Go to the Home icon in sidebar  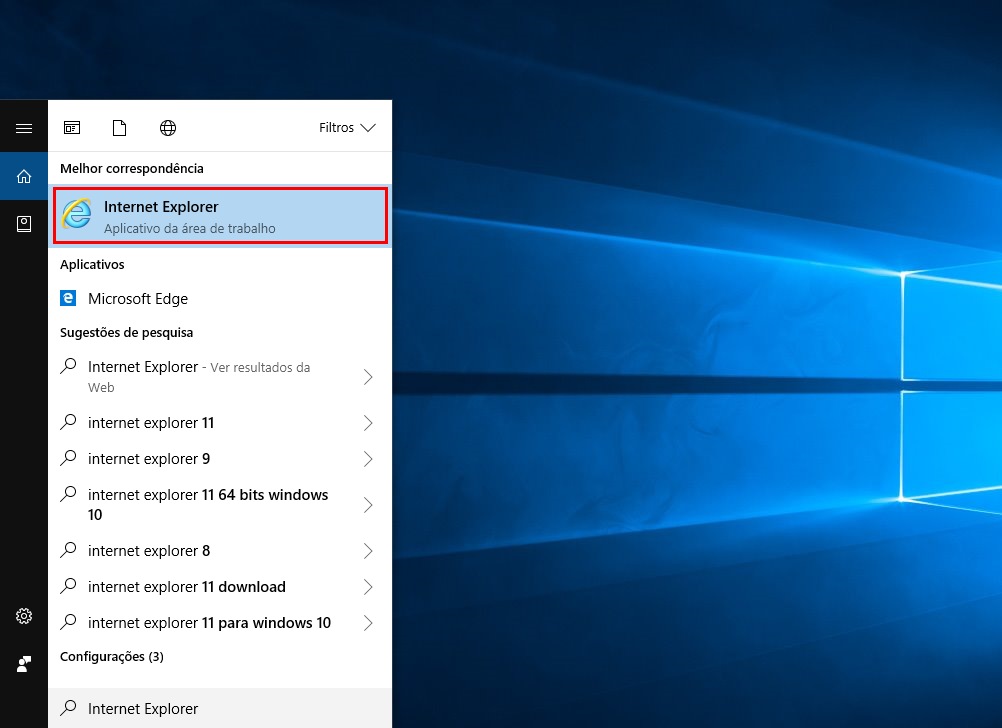(24, 176)
